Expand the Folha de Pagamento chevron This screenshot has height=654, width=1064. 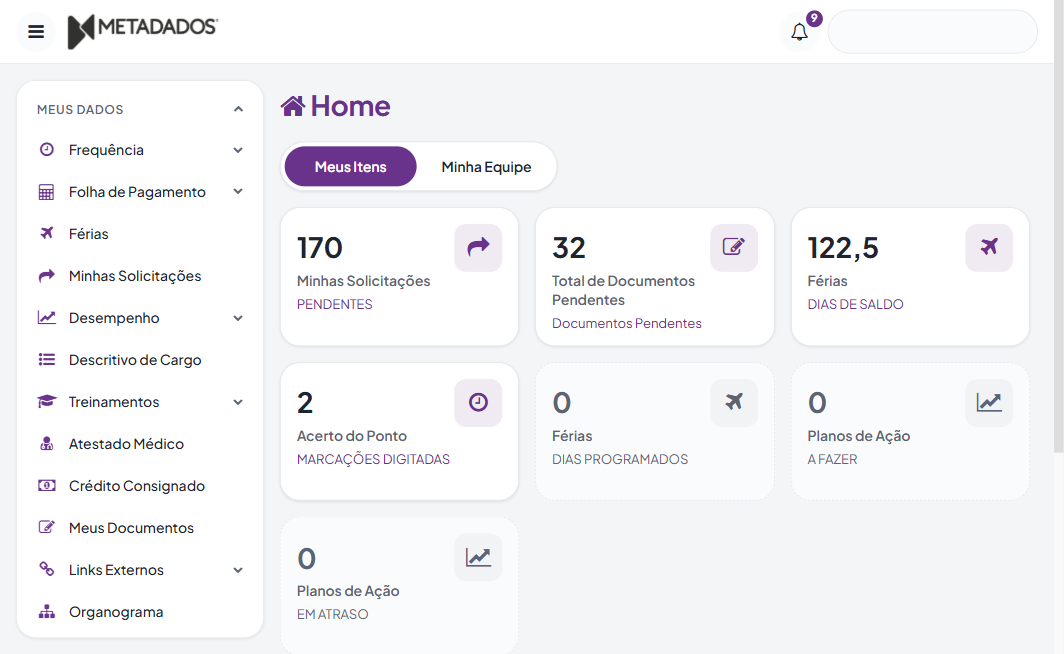point(238,192)
